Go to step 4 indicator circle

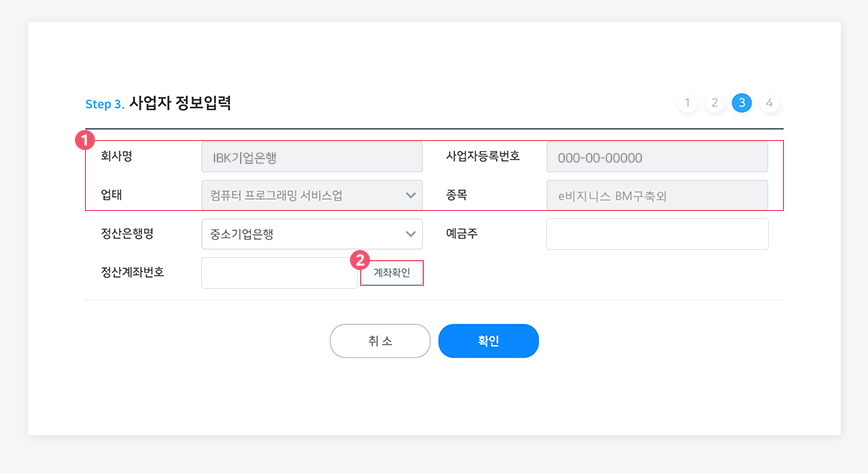(x=769, y=103)
